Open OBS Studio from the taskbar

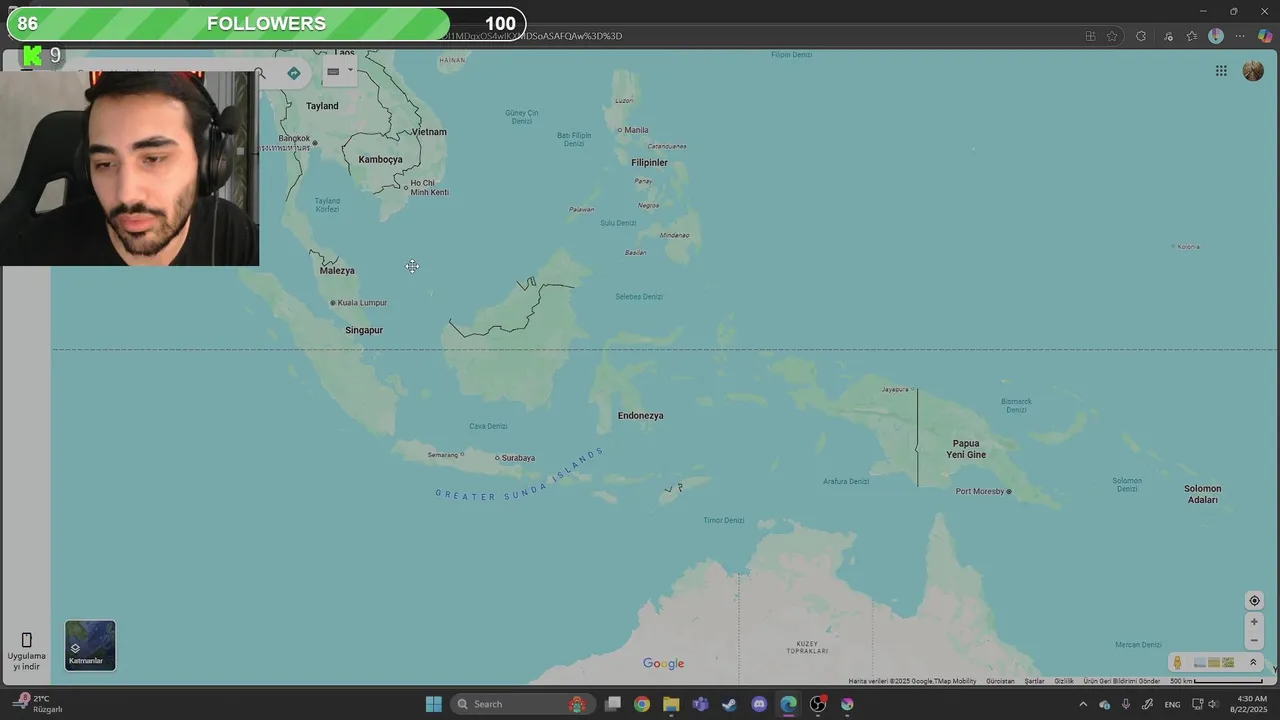818,704
